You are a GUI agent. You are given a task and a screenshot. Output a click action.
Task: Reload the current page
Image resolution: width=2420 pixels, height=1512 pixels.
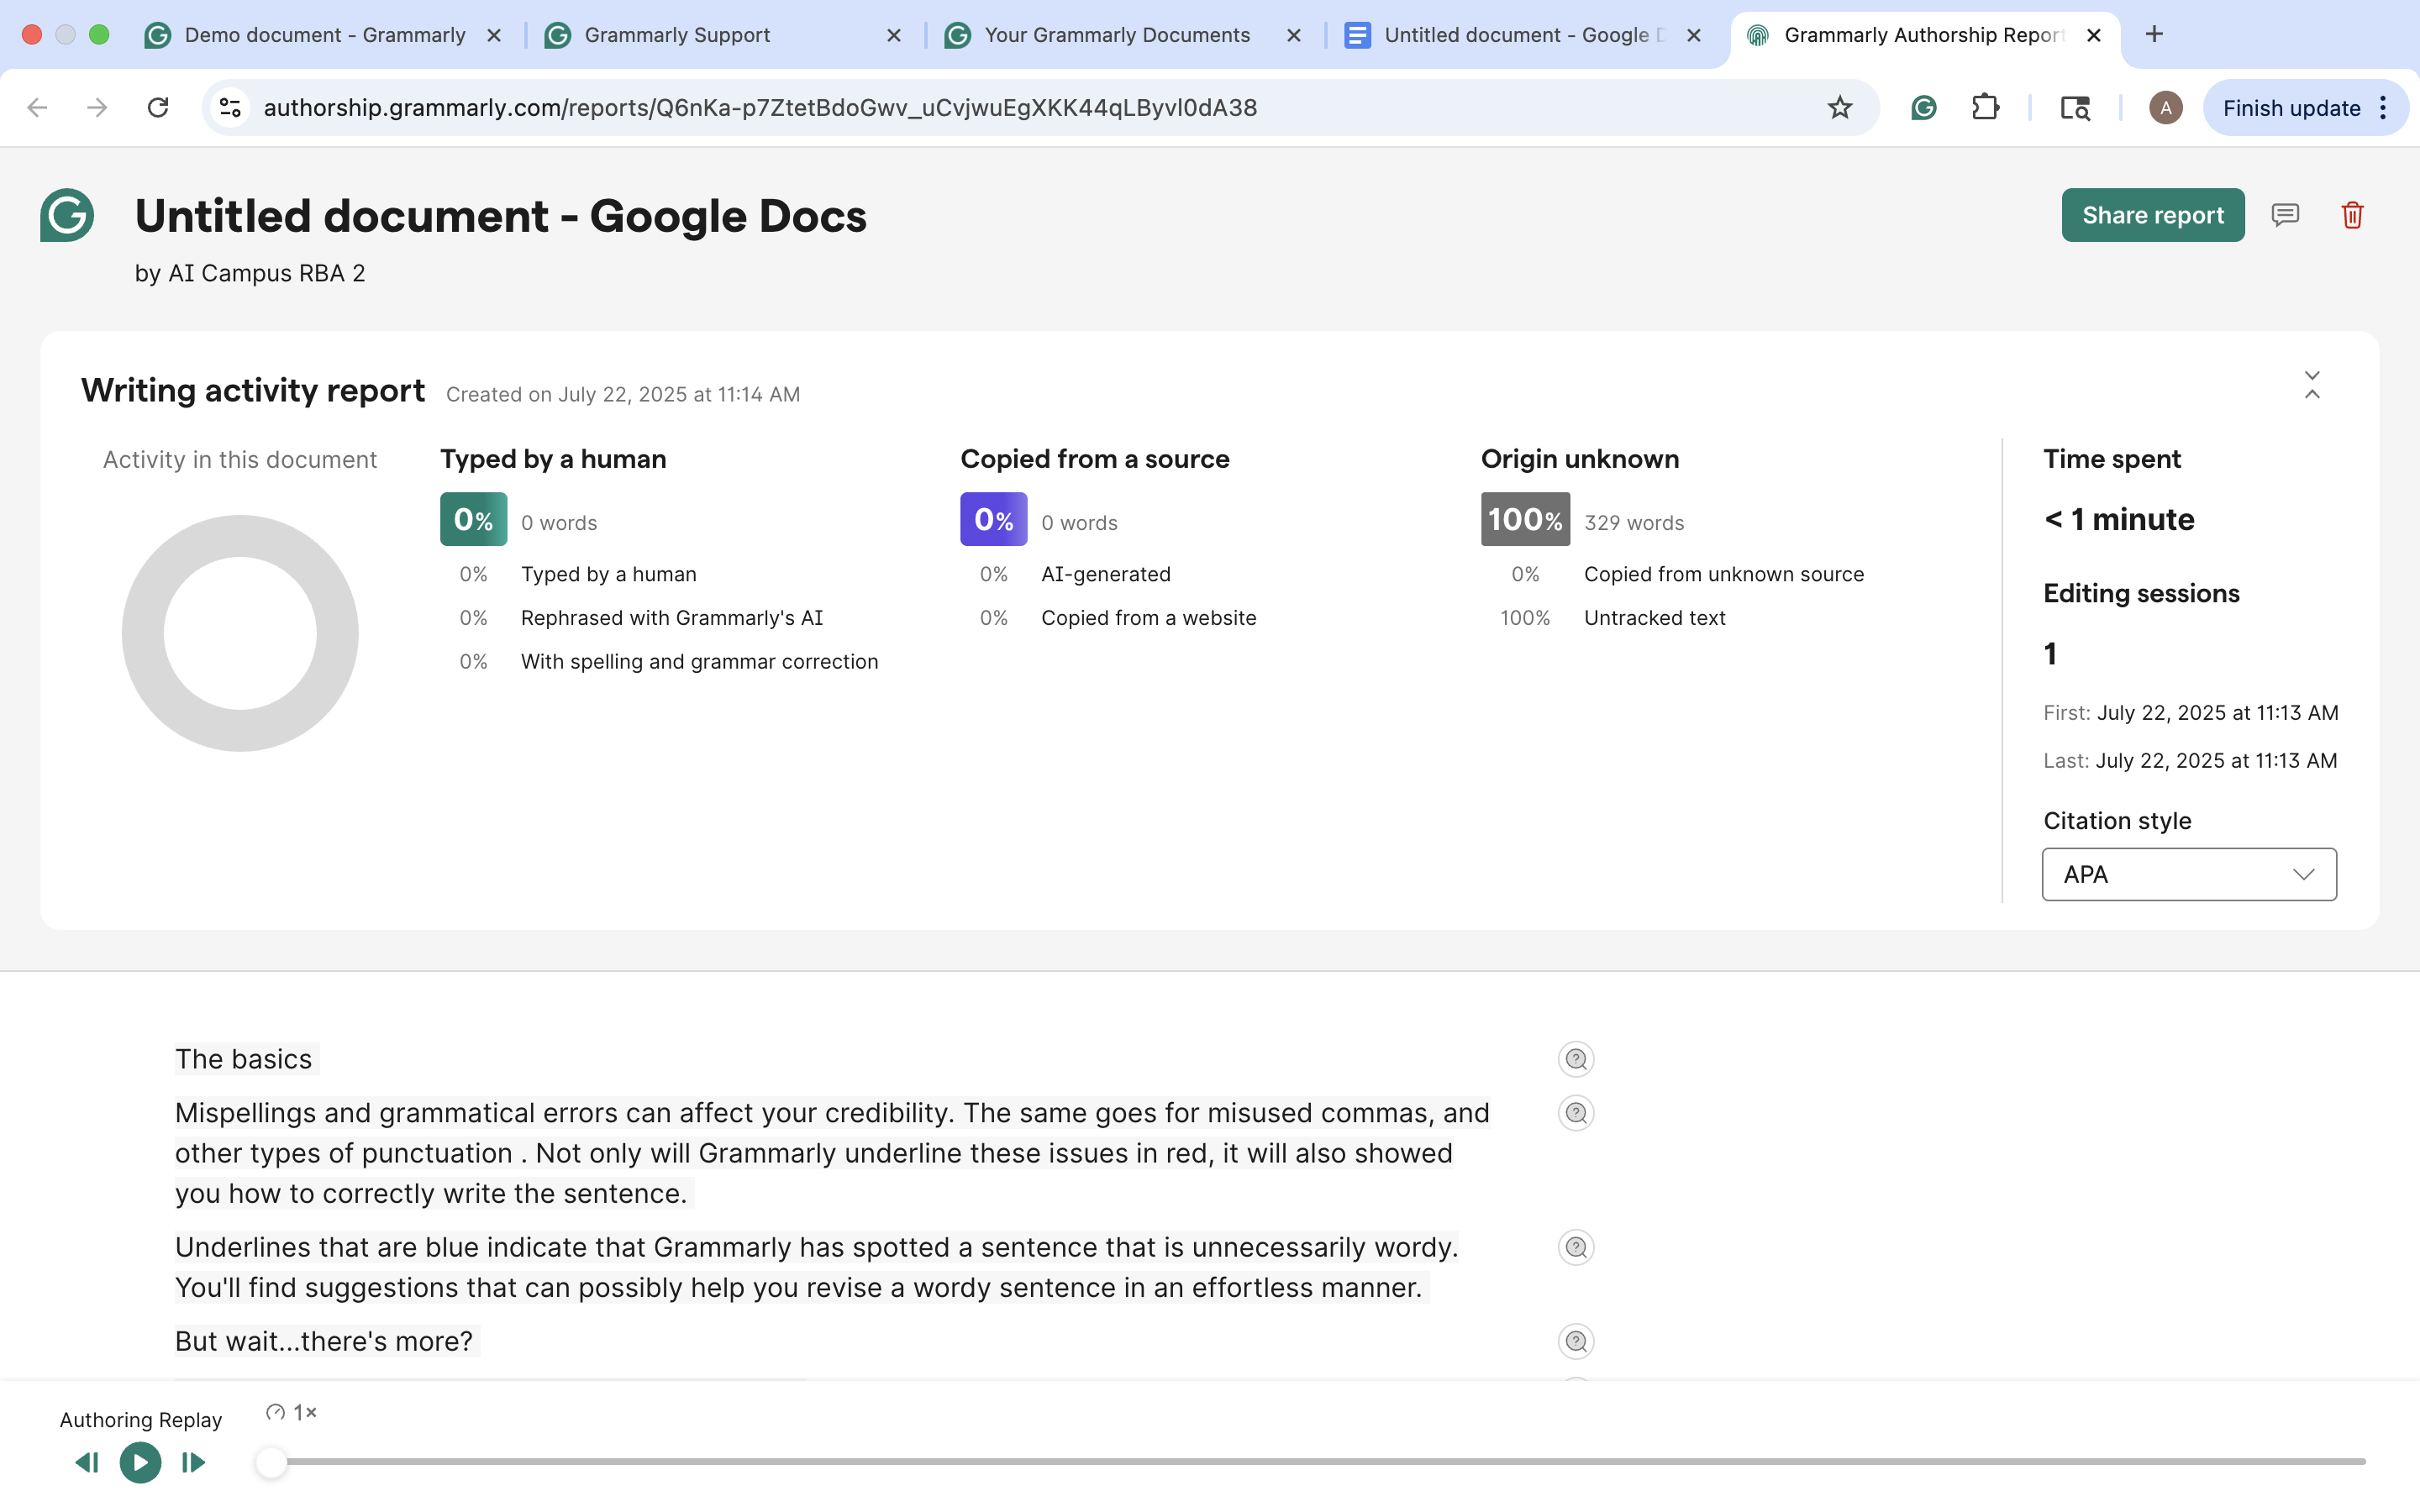(157, 107)
